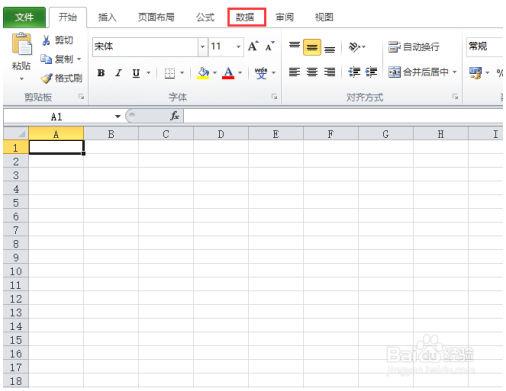Click the Paste clipboard icon

[x=22, y=44]
